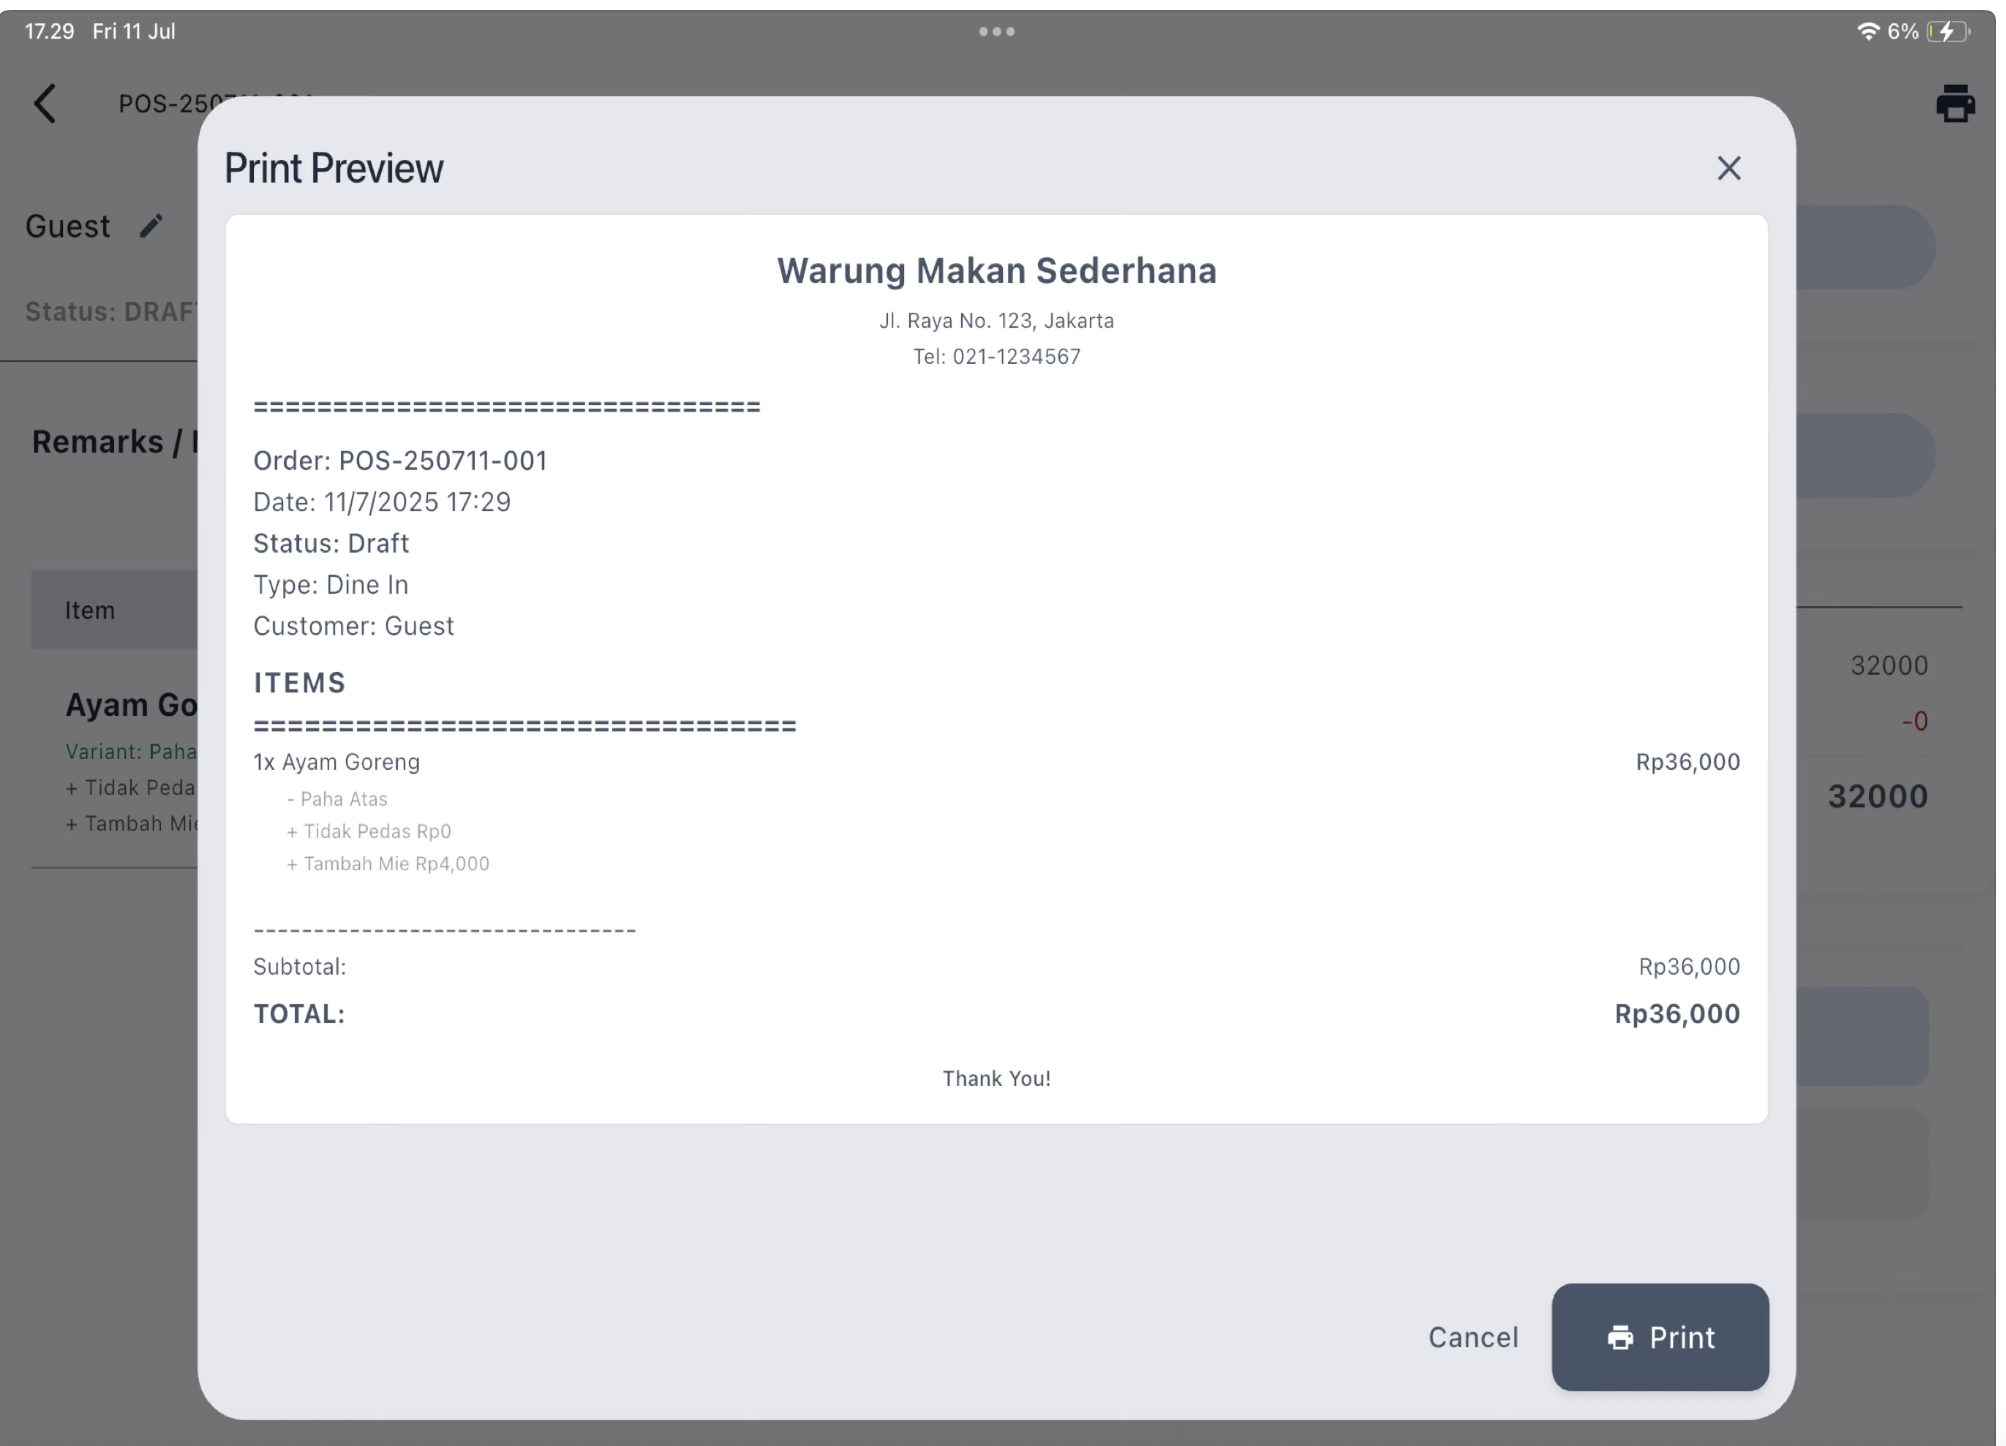Select the Warung Makan Sederhana receipt title
The width and height of the screenshot is (2006, 1446).
click(996, 271)
